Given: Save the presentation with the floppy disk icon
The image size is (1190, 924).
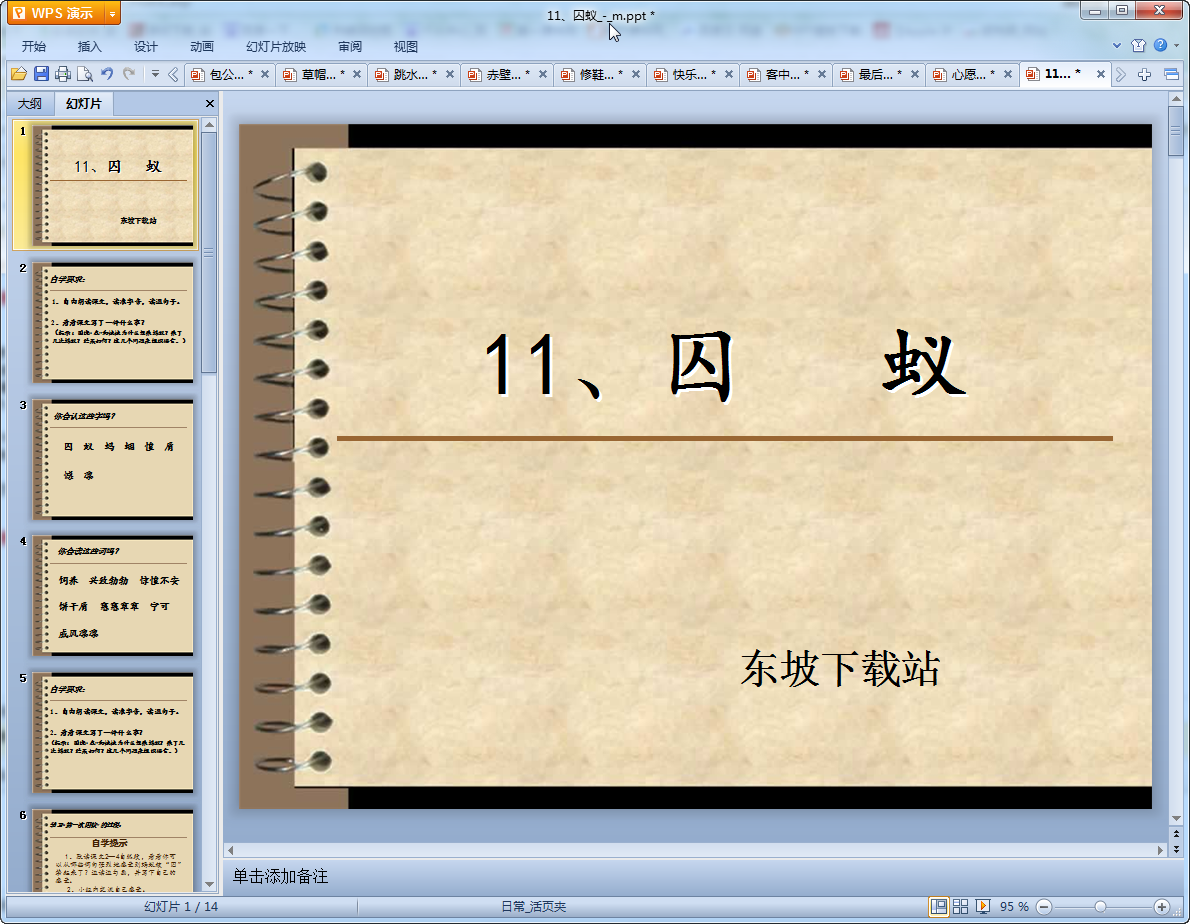Looking at the screenshot, I should [41, 74].
